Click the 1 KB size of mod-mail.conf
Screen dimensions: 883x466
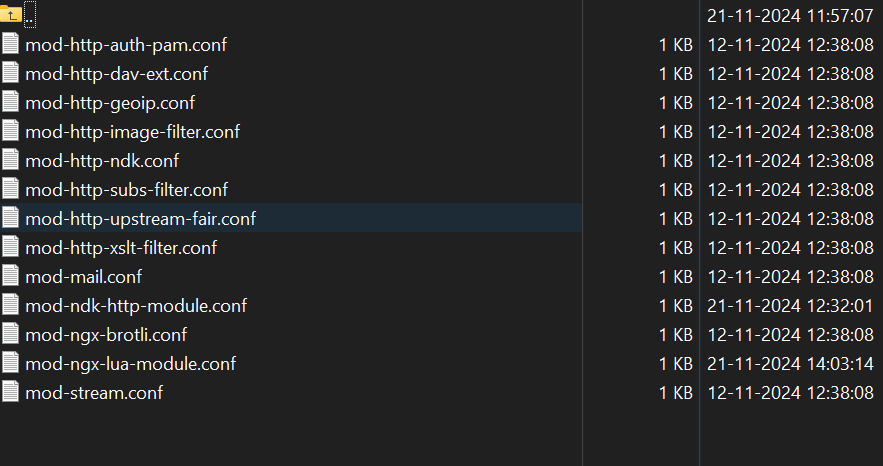pyautogui.click(x=676, y=276)
